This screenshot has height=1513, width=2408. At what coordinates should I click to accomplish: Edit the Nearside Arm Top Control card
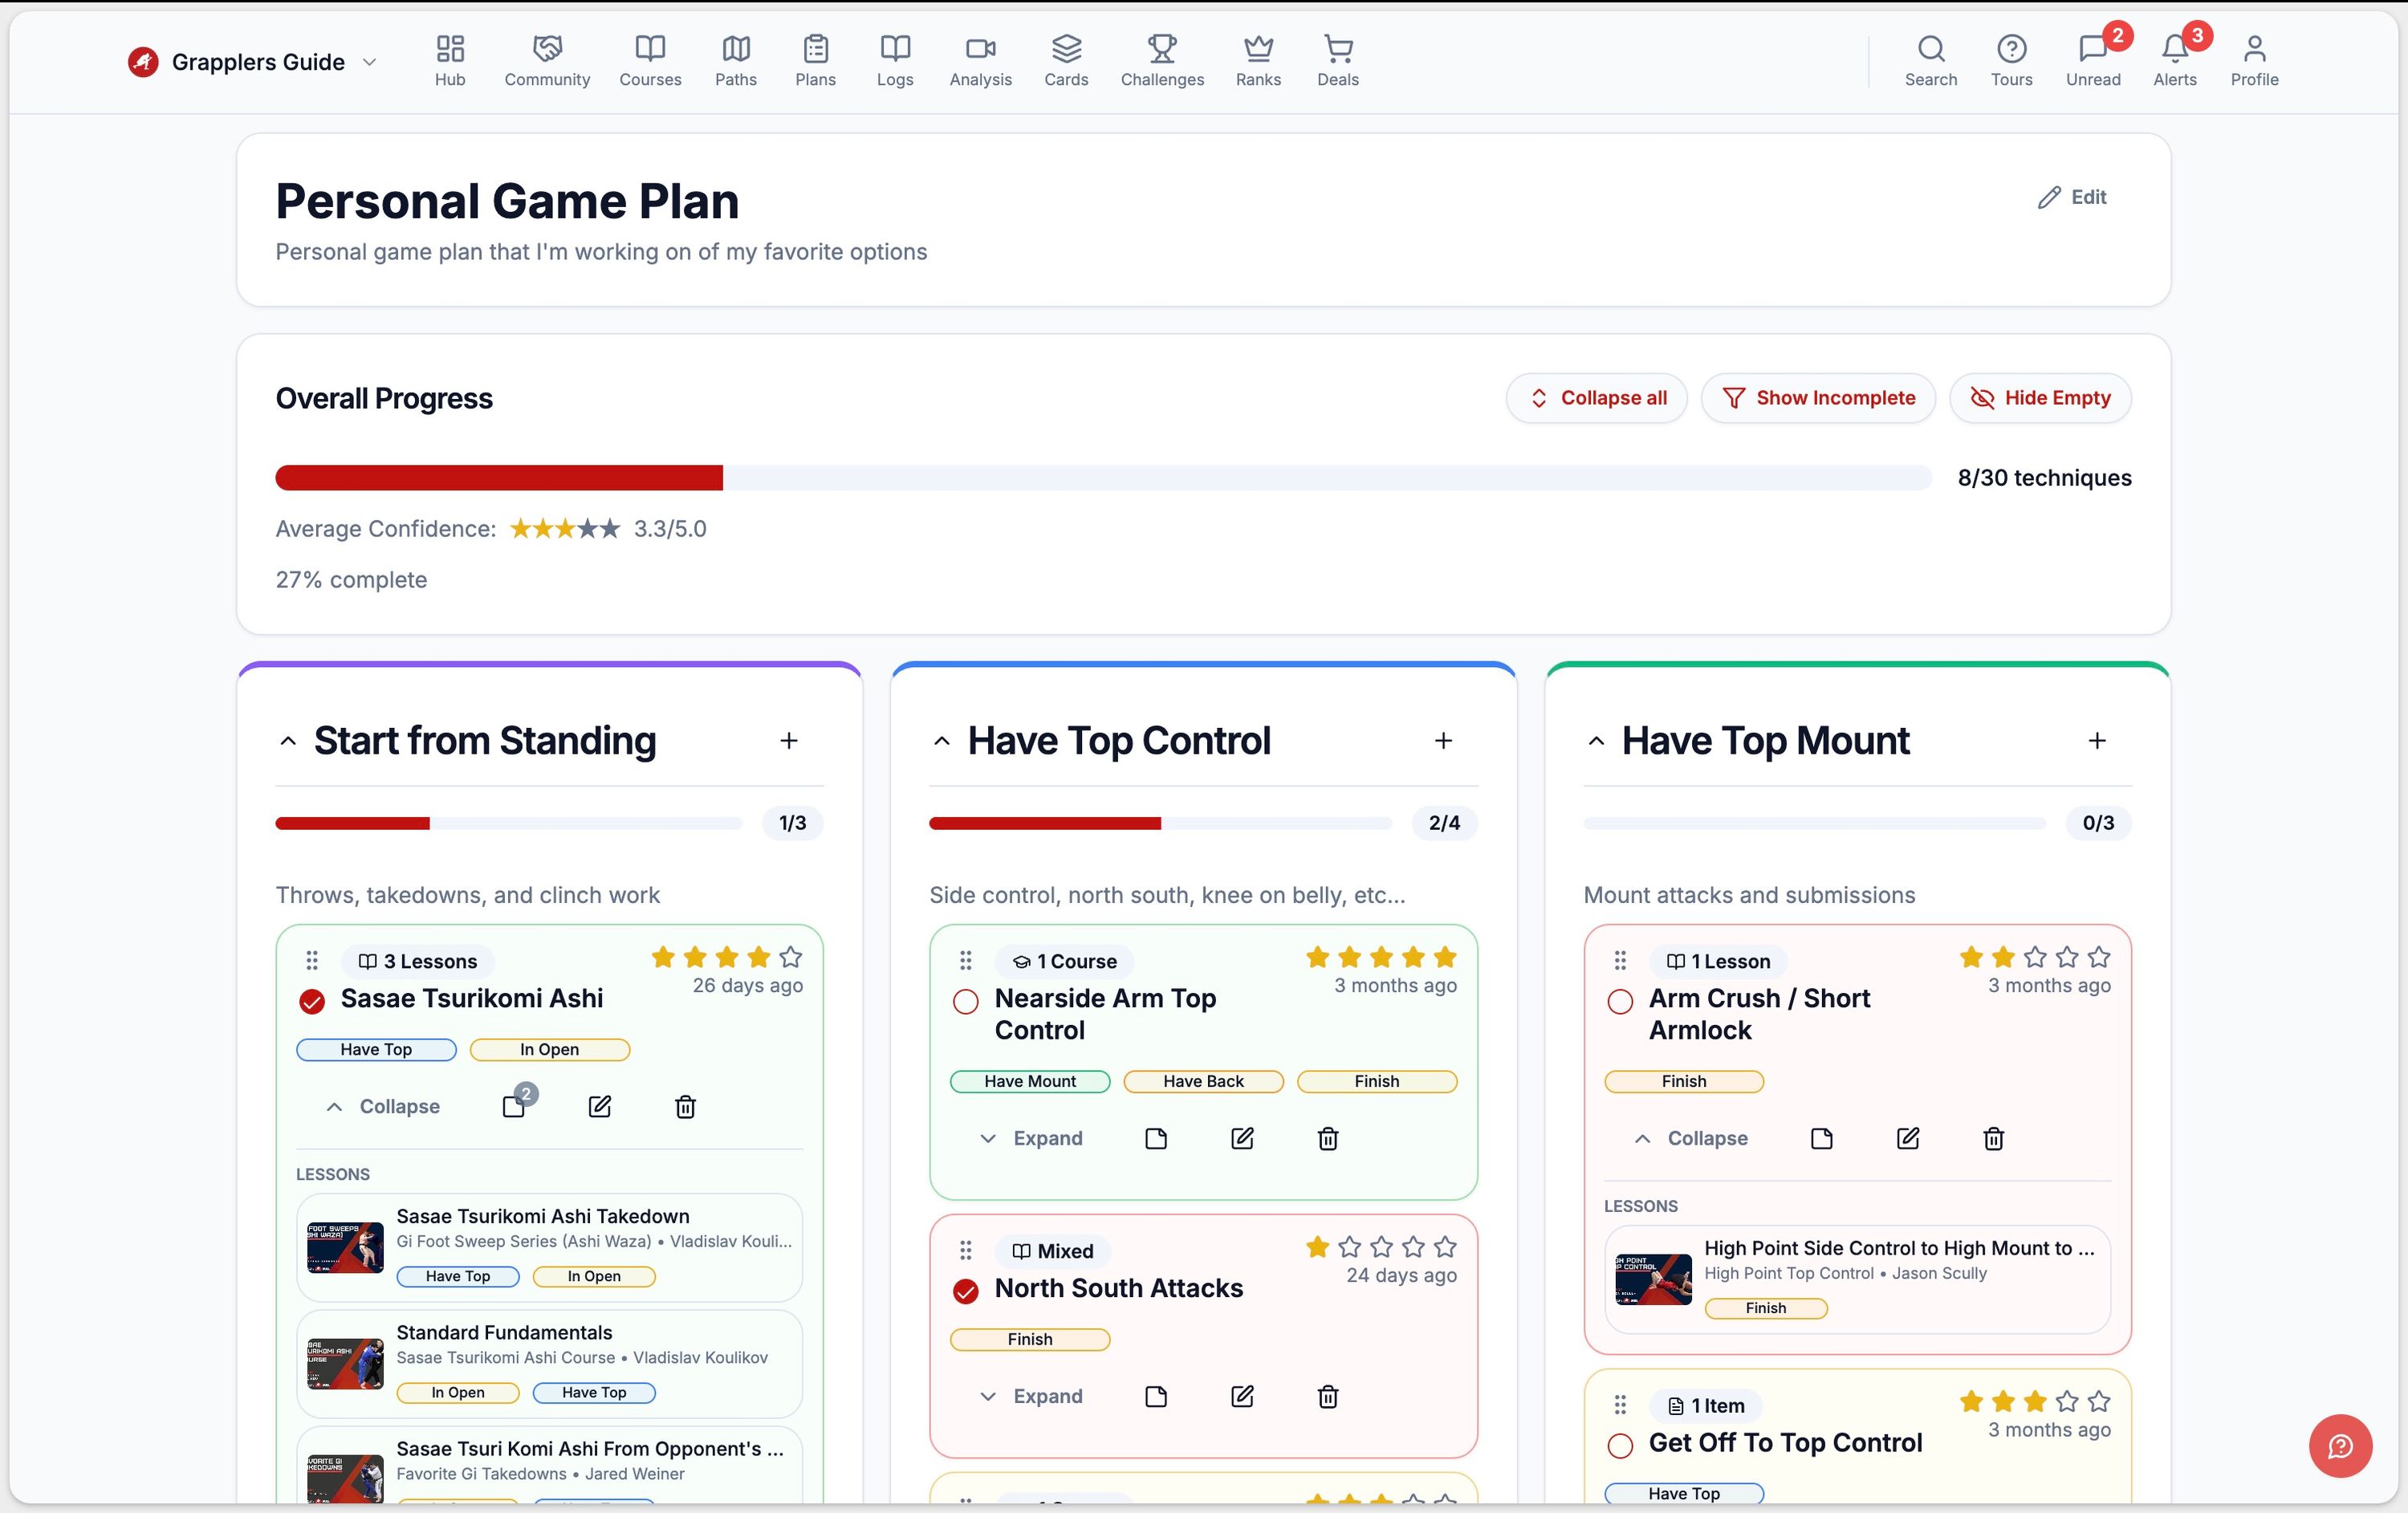pyautogui.click(x=1242, y=1138)
